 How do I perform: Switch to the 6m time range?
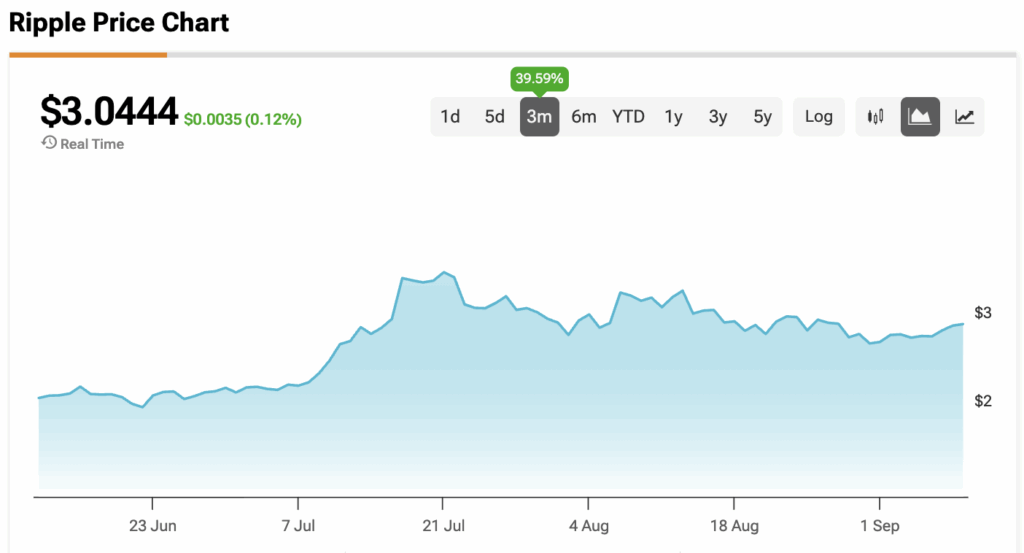(584, 117)
